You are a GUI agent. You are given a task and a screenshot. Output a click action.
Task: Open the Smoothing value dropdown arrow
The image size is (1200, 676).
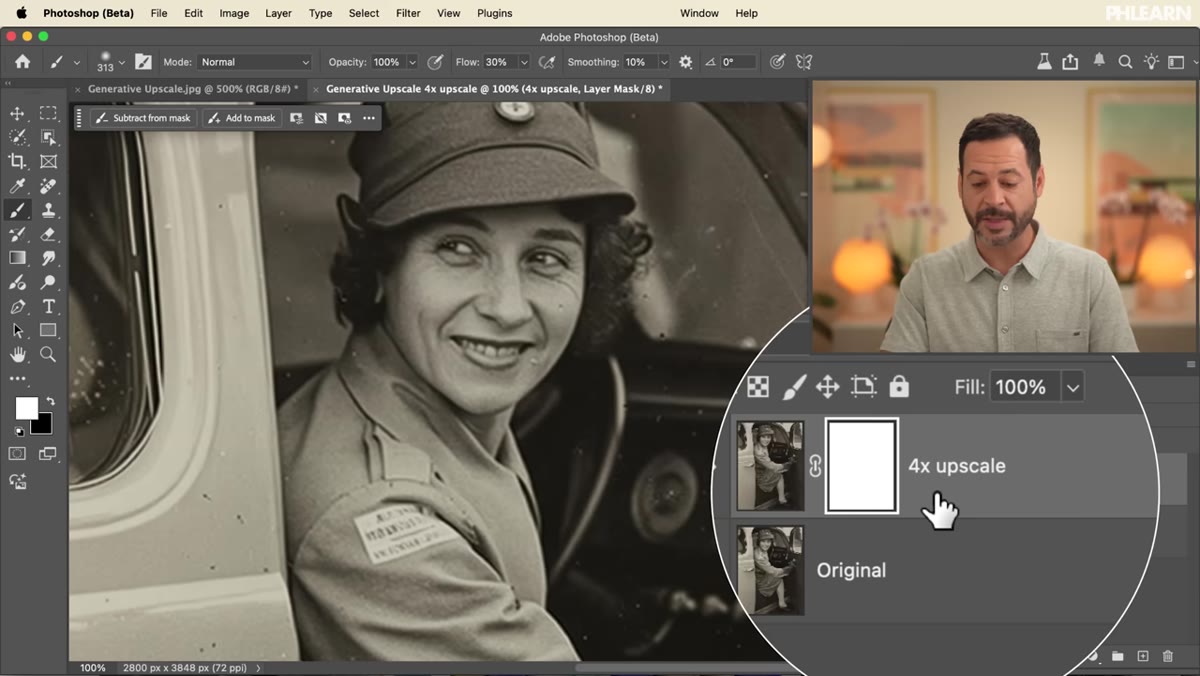[663, 62]
